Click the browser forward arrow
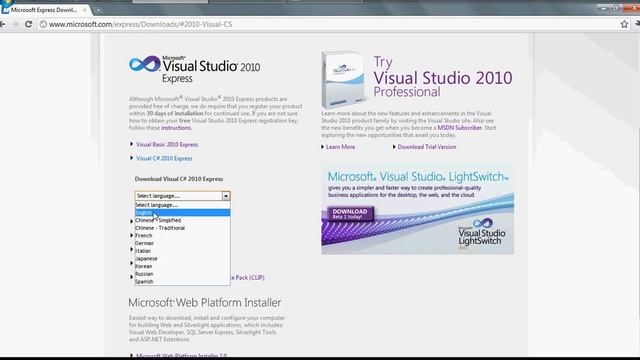This screenshot has width=640, height=360. pyautogui.click(x=15, y=24)
